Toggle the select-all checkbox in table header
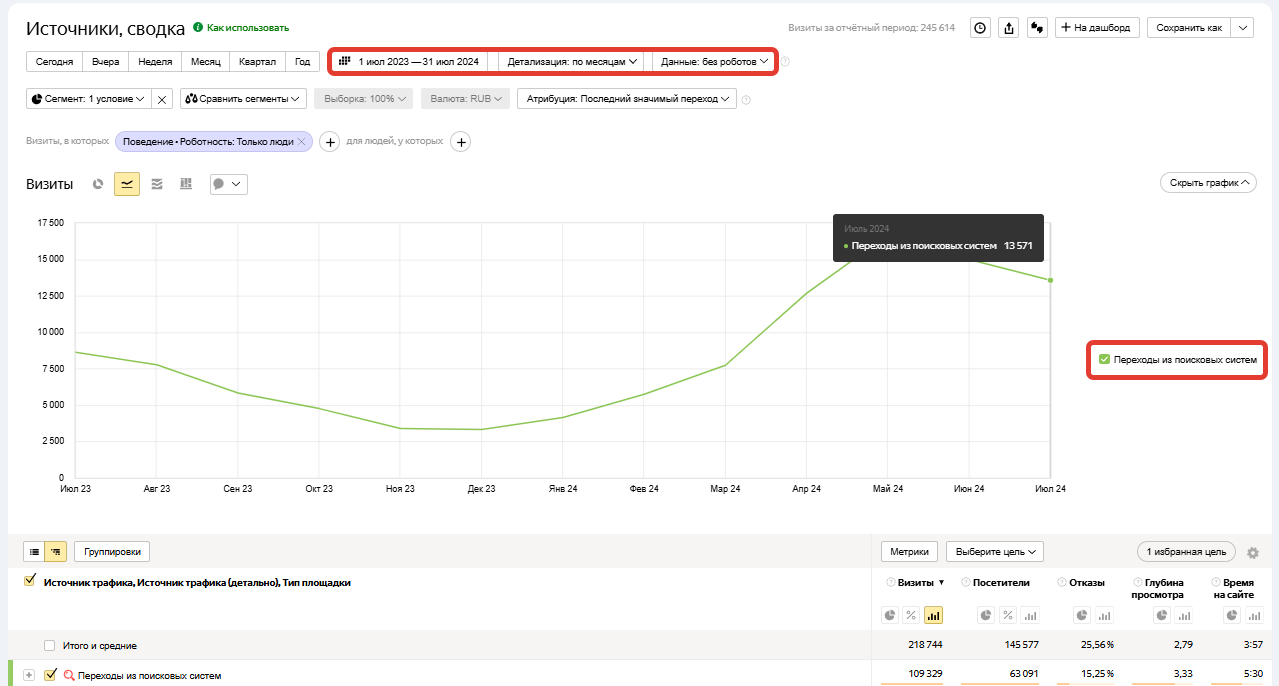Viewport: 1279px width, 686px height. click(30, 581)
